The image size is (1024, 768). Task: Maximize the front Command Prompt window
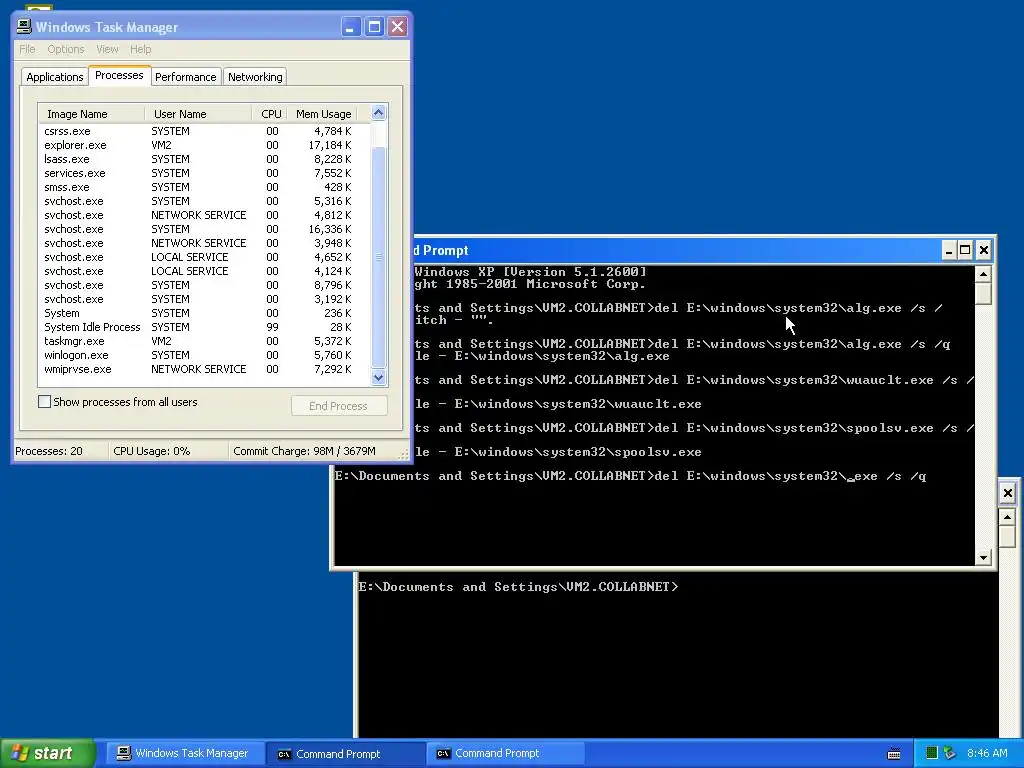[x=965, y=250]
